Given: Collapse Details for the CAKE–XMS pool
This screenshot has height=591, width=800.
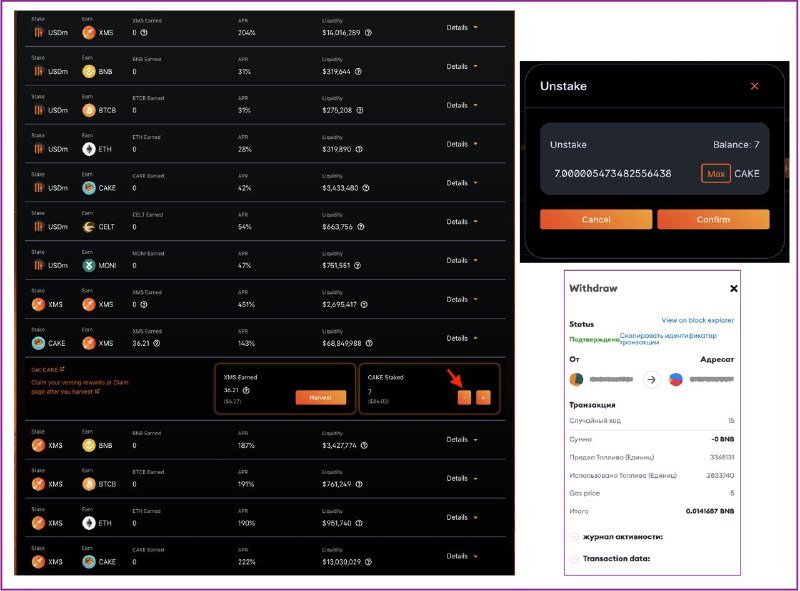Looking at the screenshot, I should [x=461, y=338].
